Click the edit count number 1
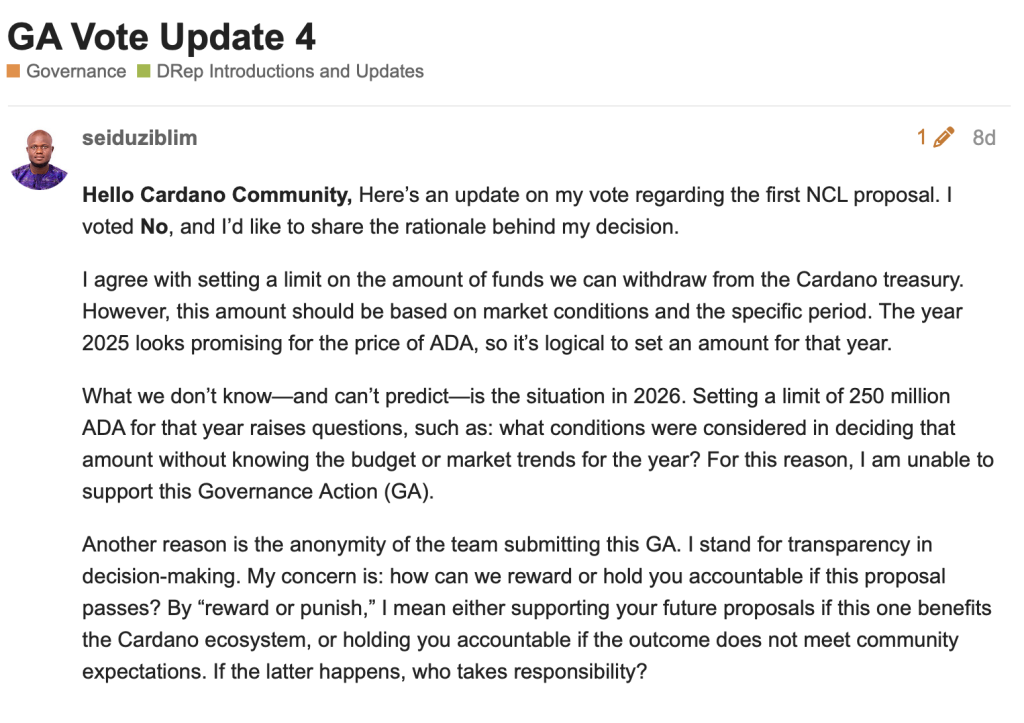The image size is (1024, 723). tap(921, 137)
